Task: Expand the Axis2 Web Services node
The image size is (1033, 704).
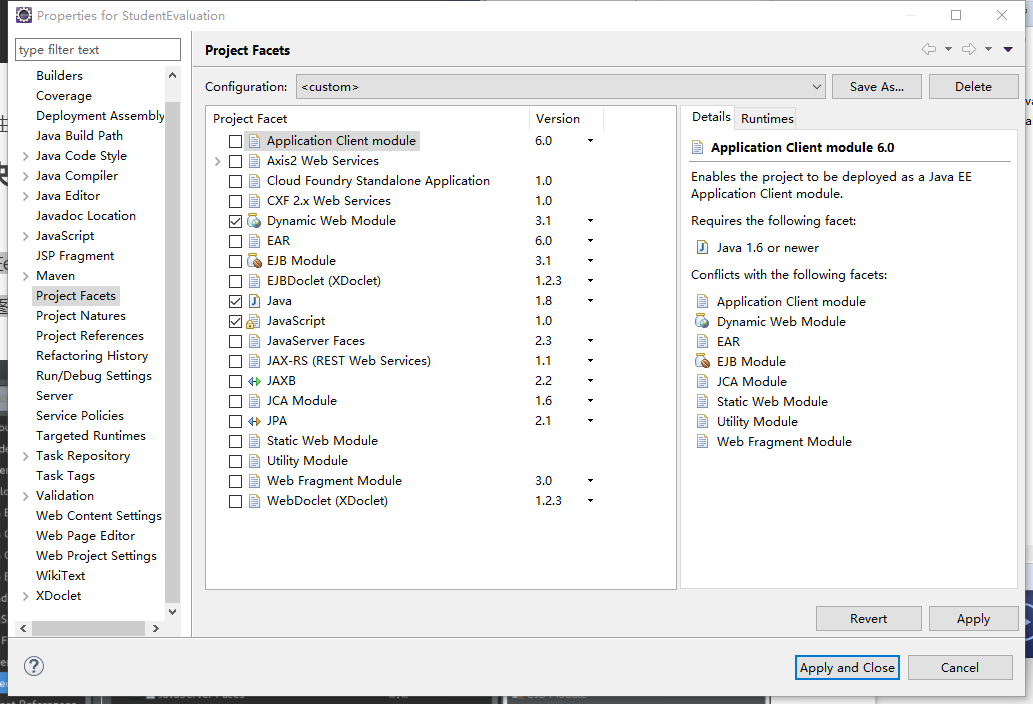Action: [218, 161]
